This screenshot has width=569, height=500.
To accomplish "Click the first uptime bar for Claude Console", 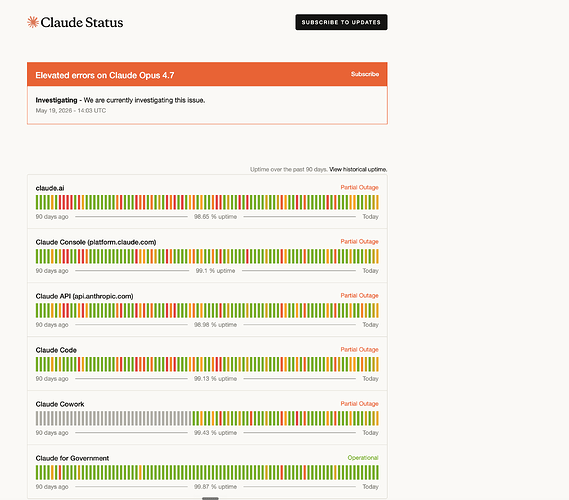I will [37, 257].
